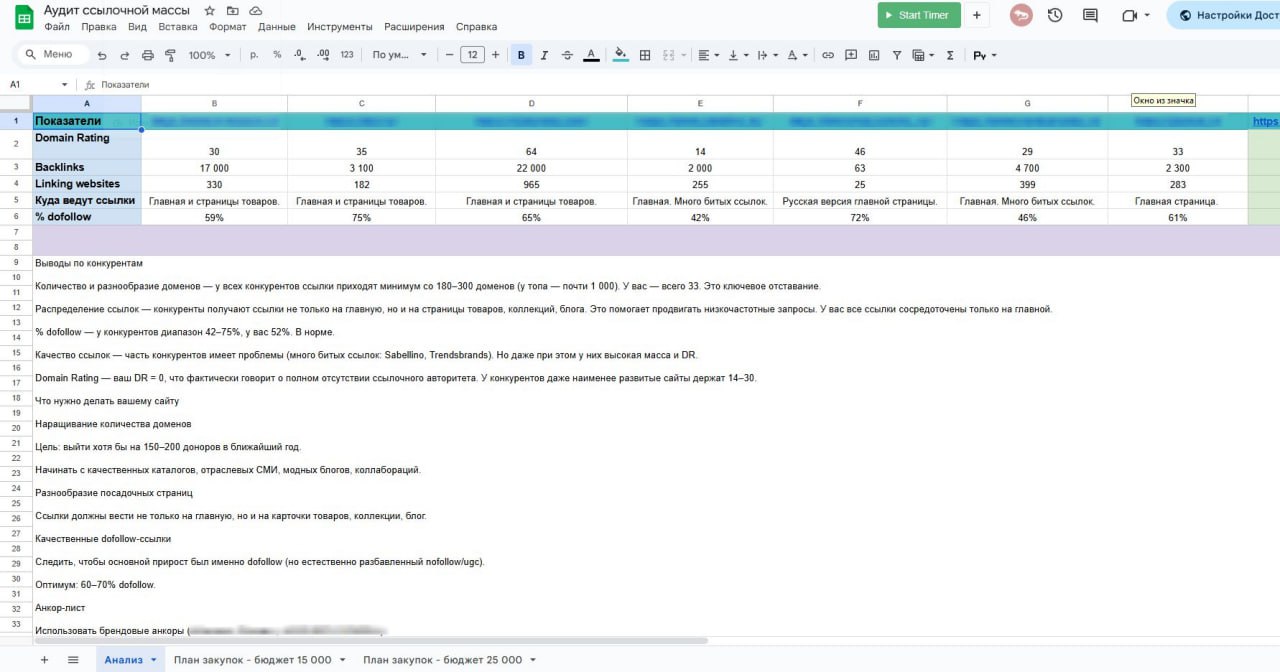Toggle strikethrough formatting
The image size is (1280, 672).
point(568,55)
